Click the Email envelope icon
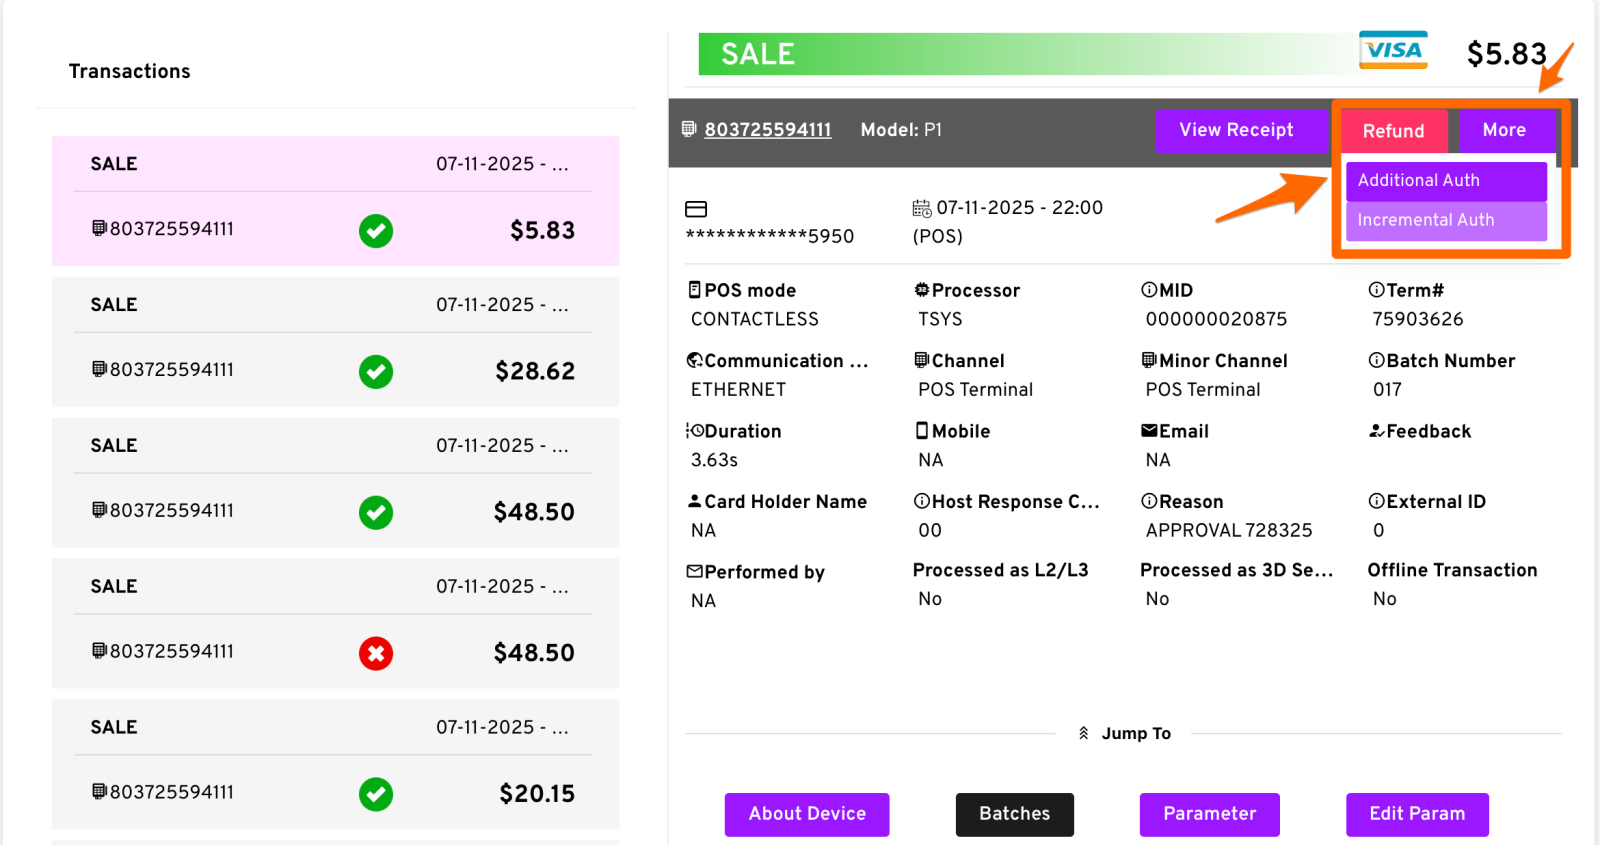This screenshot has width=1600, height=845. click(x=1149, y=431)
